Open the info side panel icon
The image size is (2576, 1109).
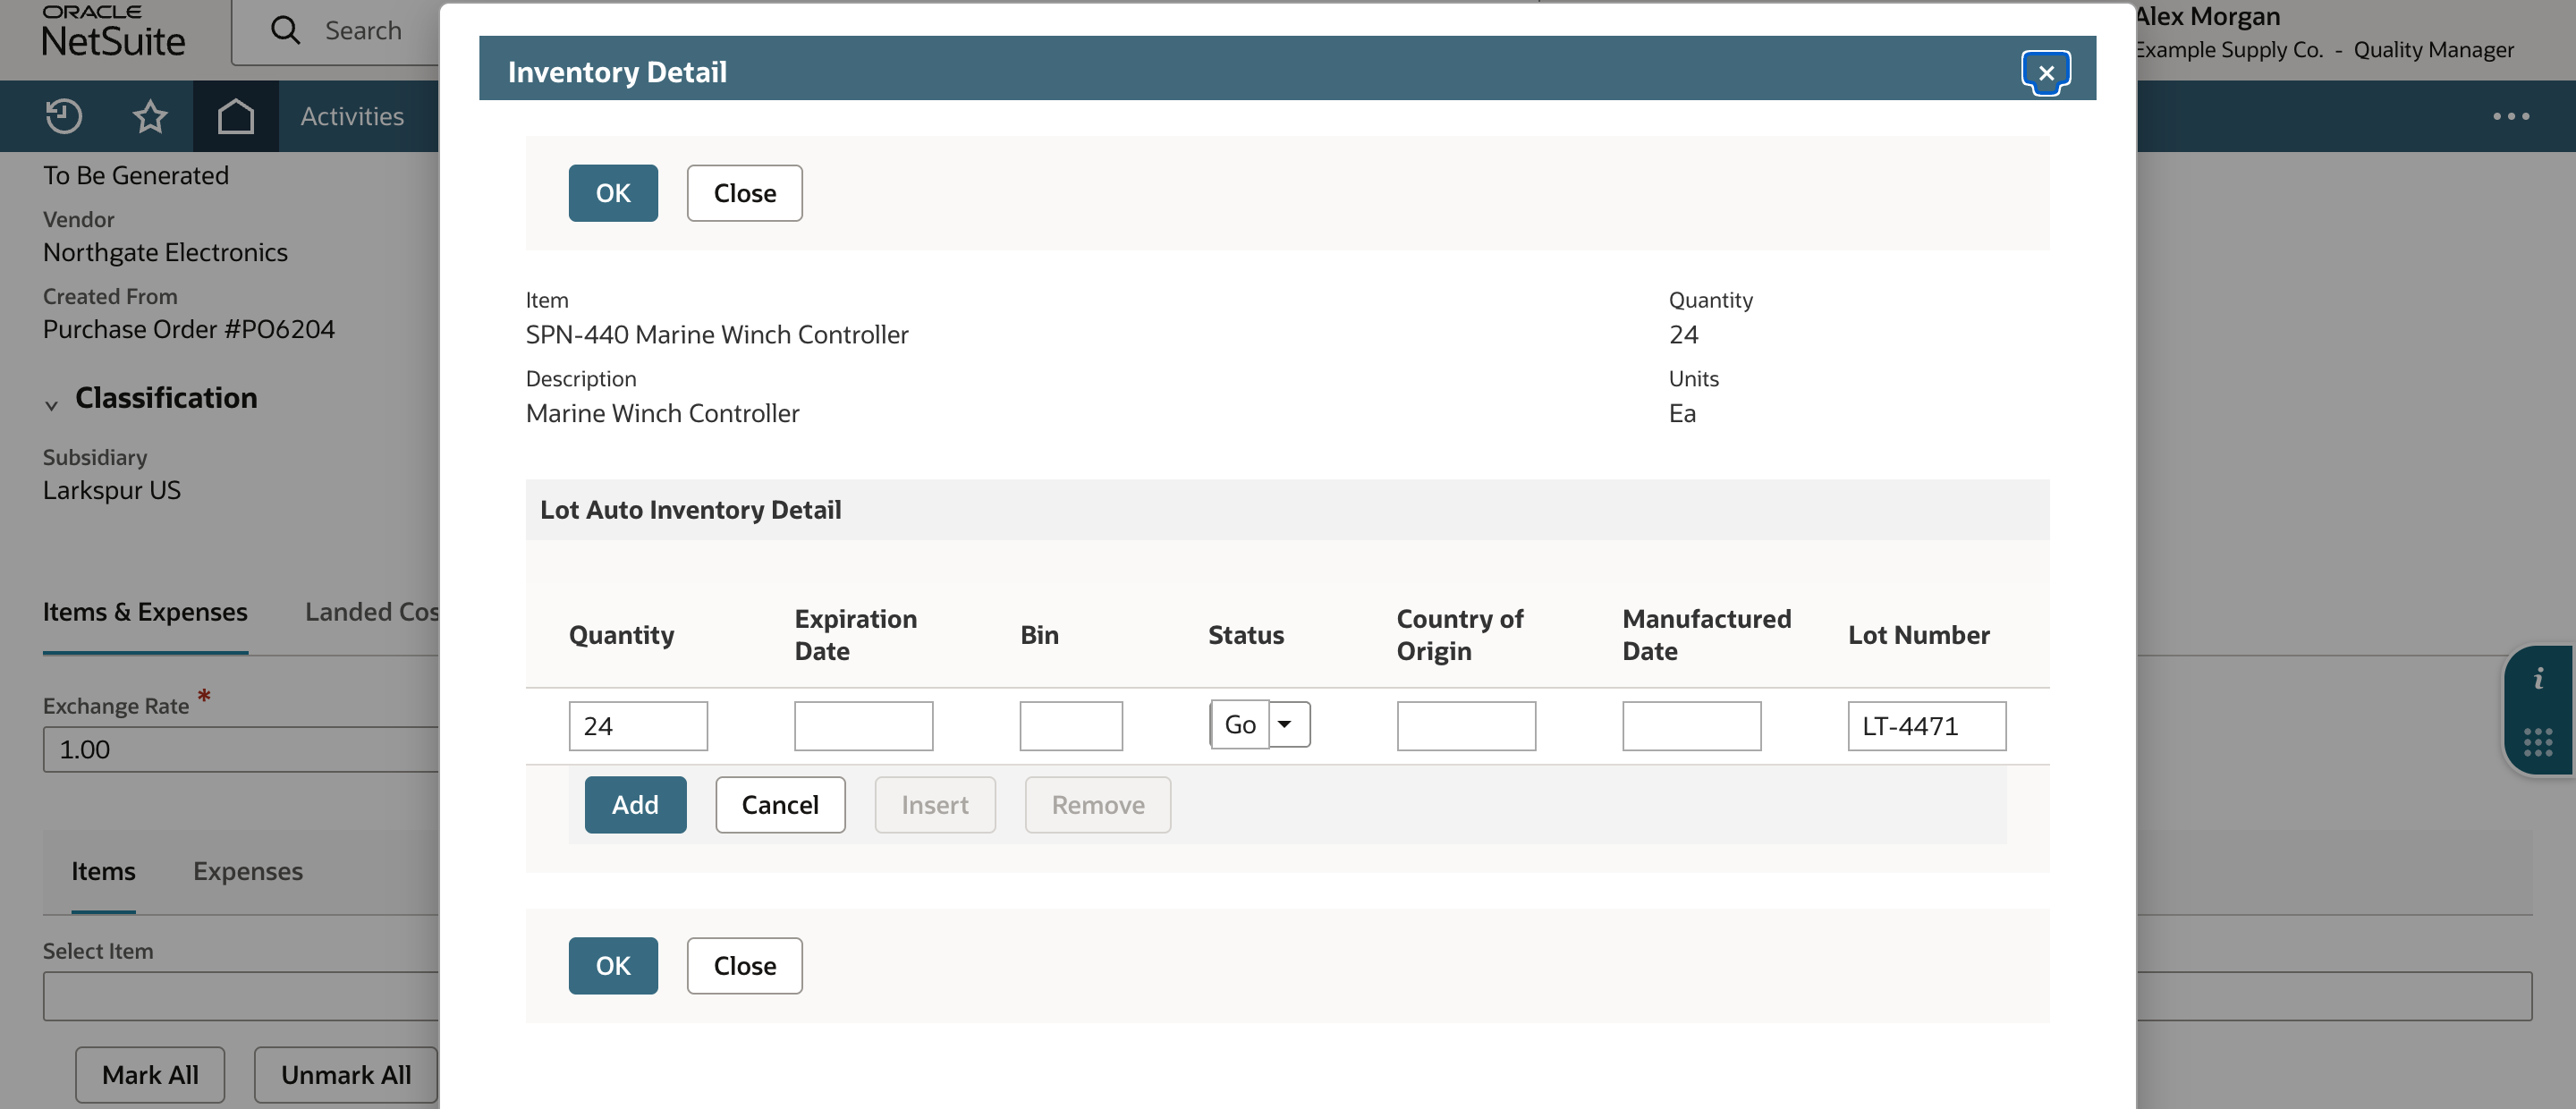(2538, 680)
